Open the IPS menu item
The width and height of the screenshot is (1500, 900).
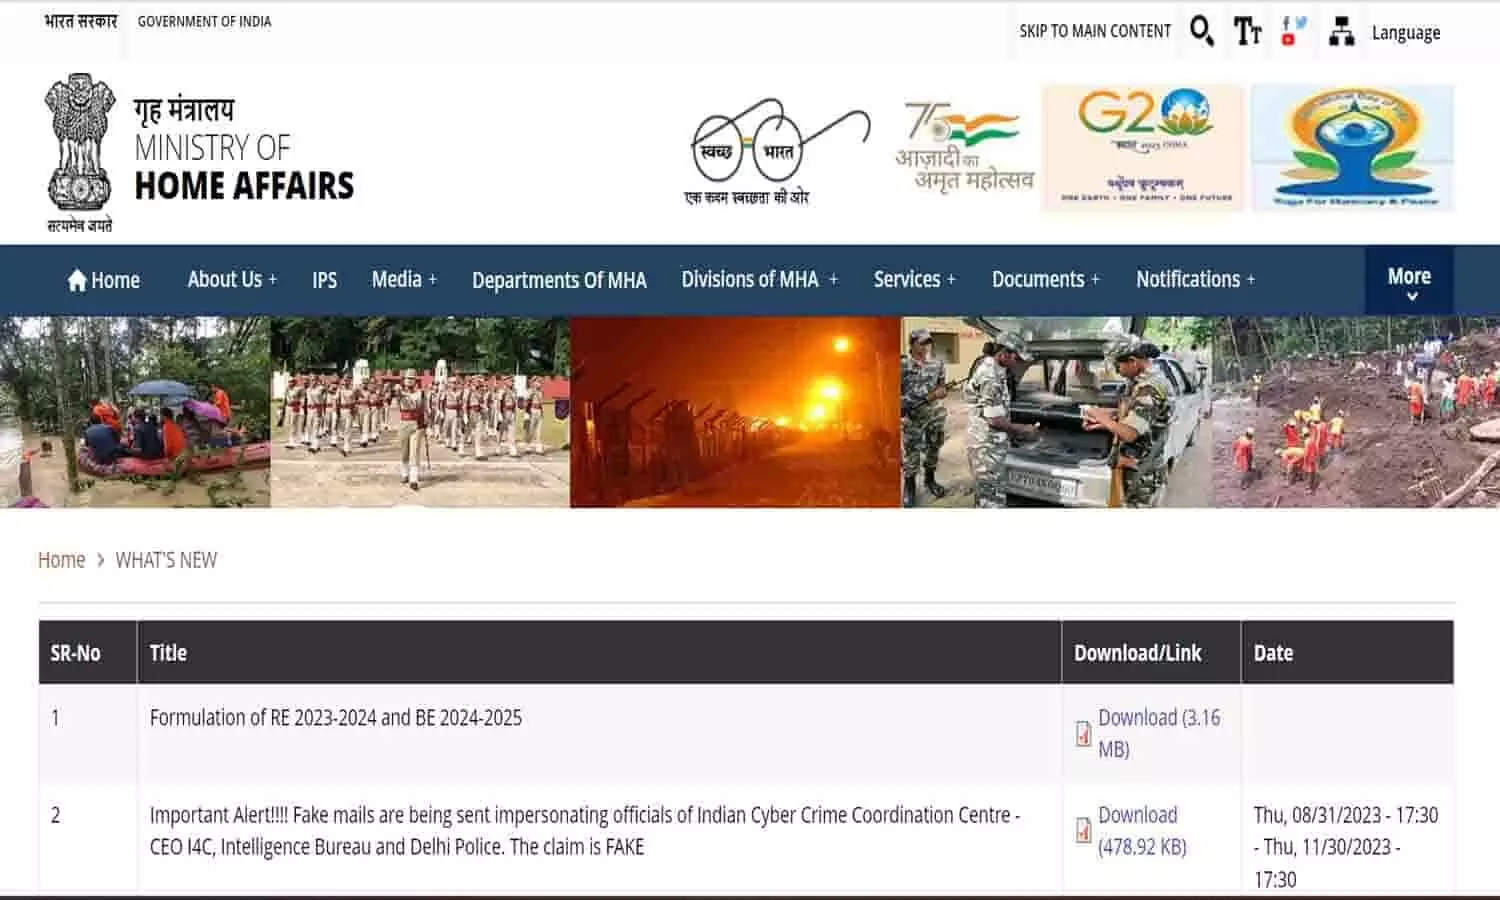[324, 280]
